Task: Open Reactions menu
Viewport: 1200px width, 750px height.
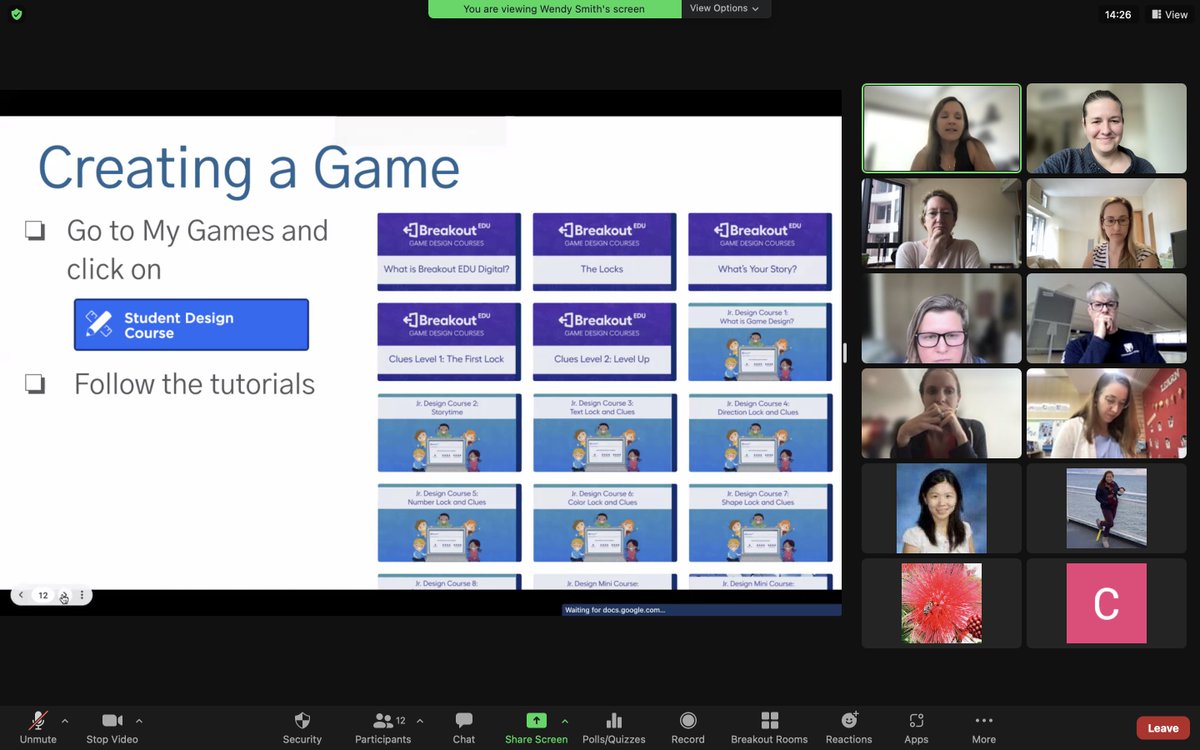Action: pyautogui.click(x=849, y=727)
